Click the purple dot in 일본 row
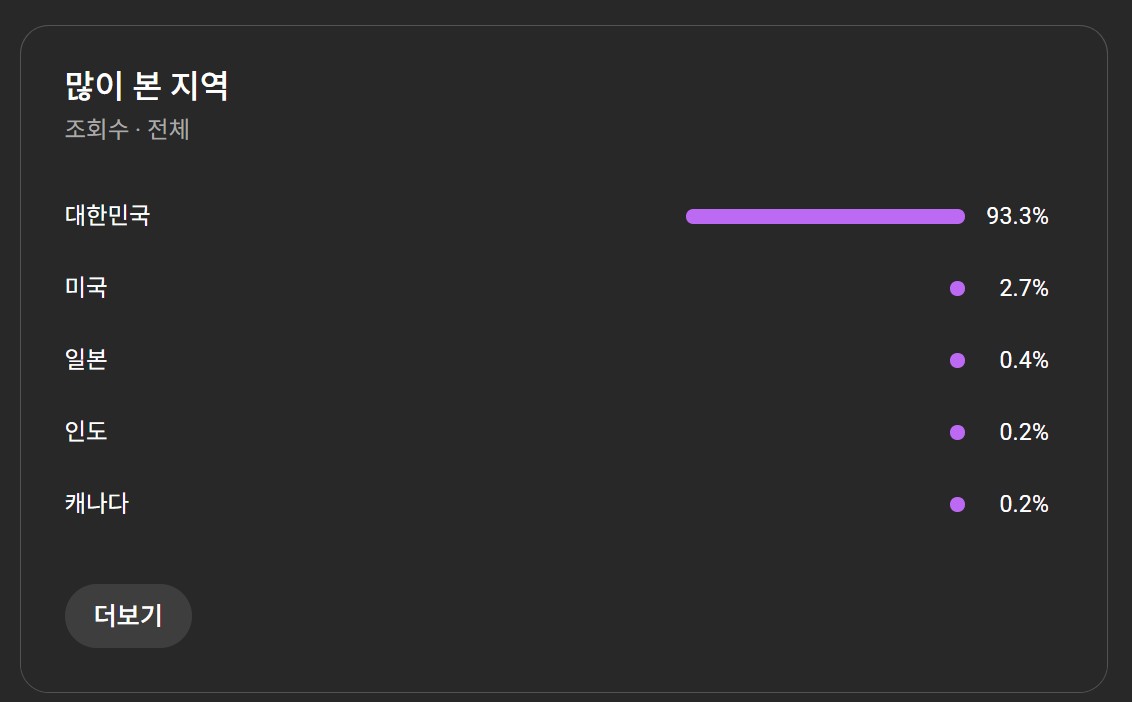 957,361
